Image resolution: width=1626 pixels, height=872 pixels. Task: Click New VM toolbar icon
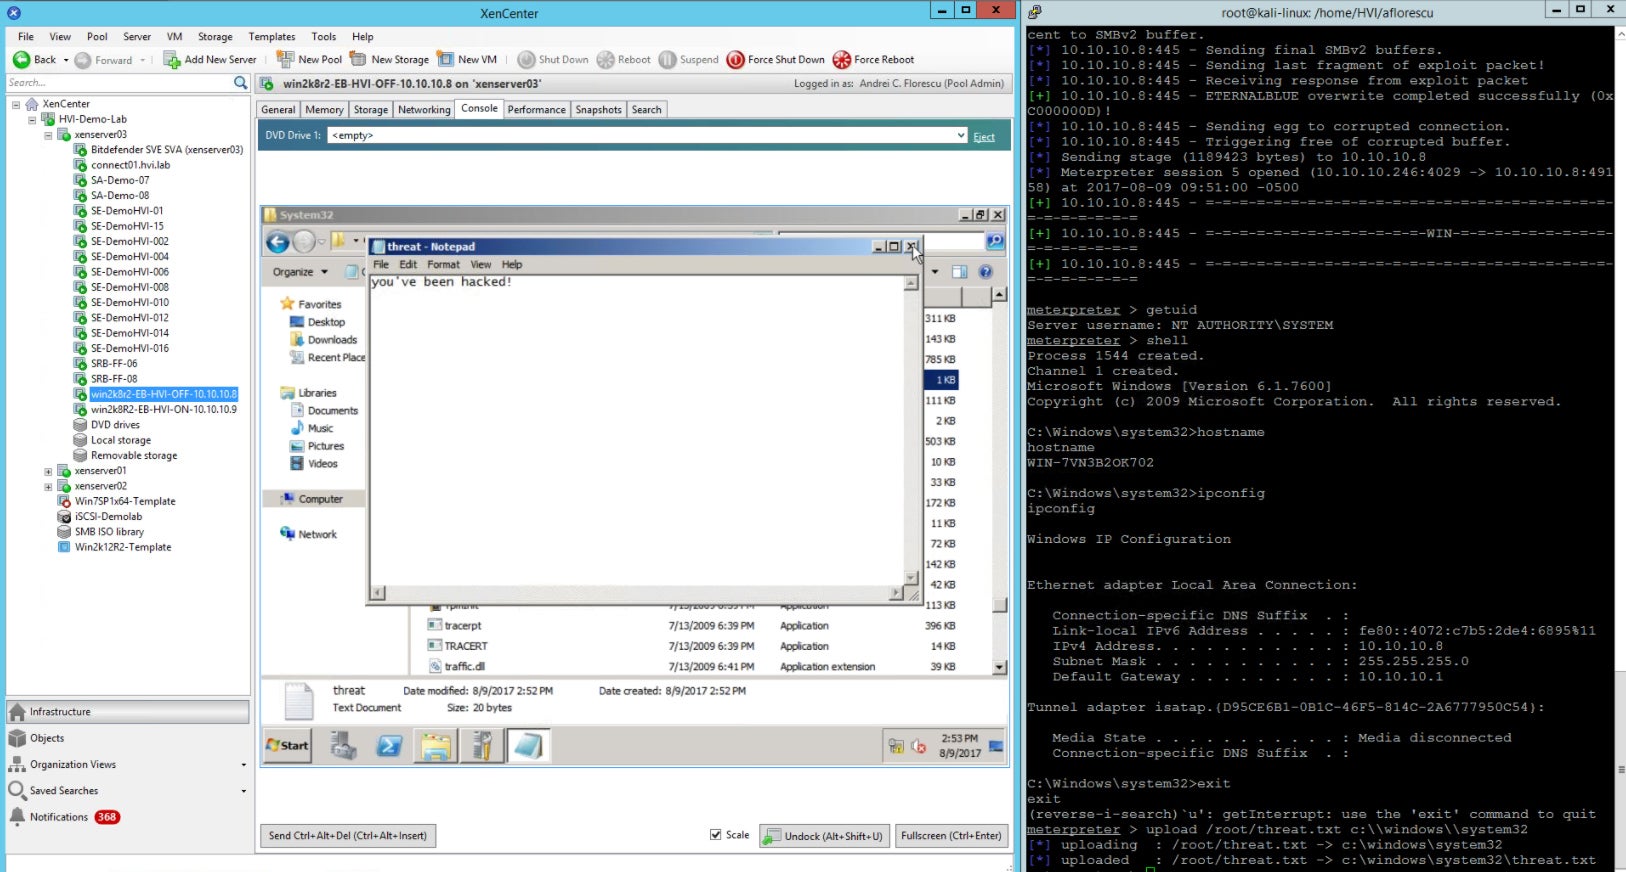[x=445, y=60]
